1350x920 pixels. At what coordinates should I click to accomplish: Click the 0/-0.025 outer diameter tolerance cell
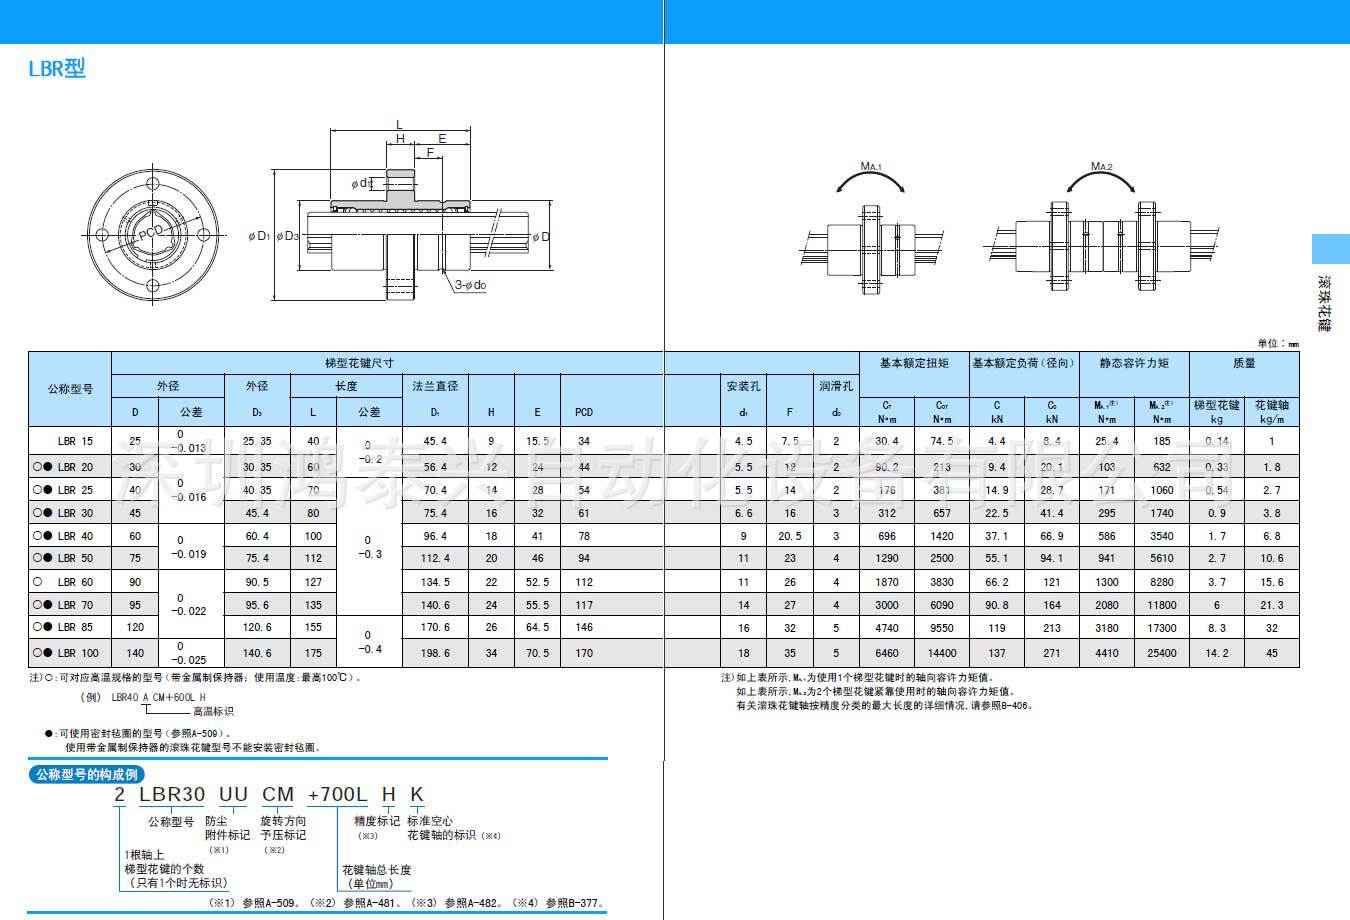189,653
